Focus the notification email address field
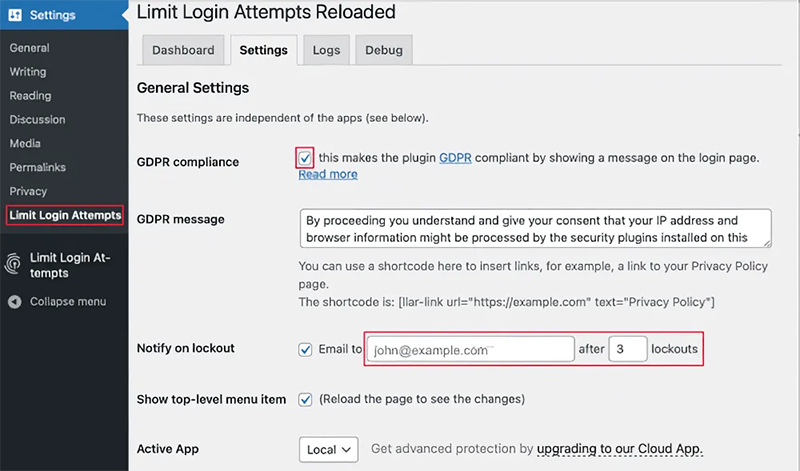800x471 pixels. pos(471,350)
